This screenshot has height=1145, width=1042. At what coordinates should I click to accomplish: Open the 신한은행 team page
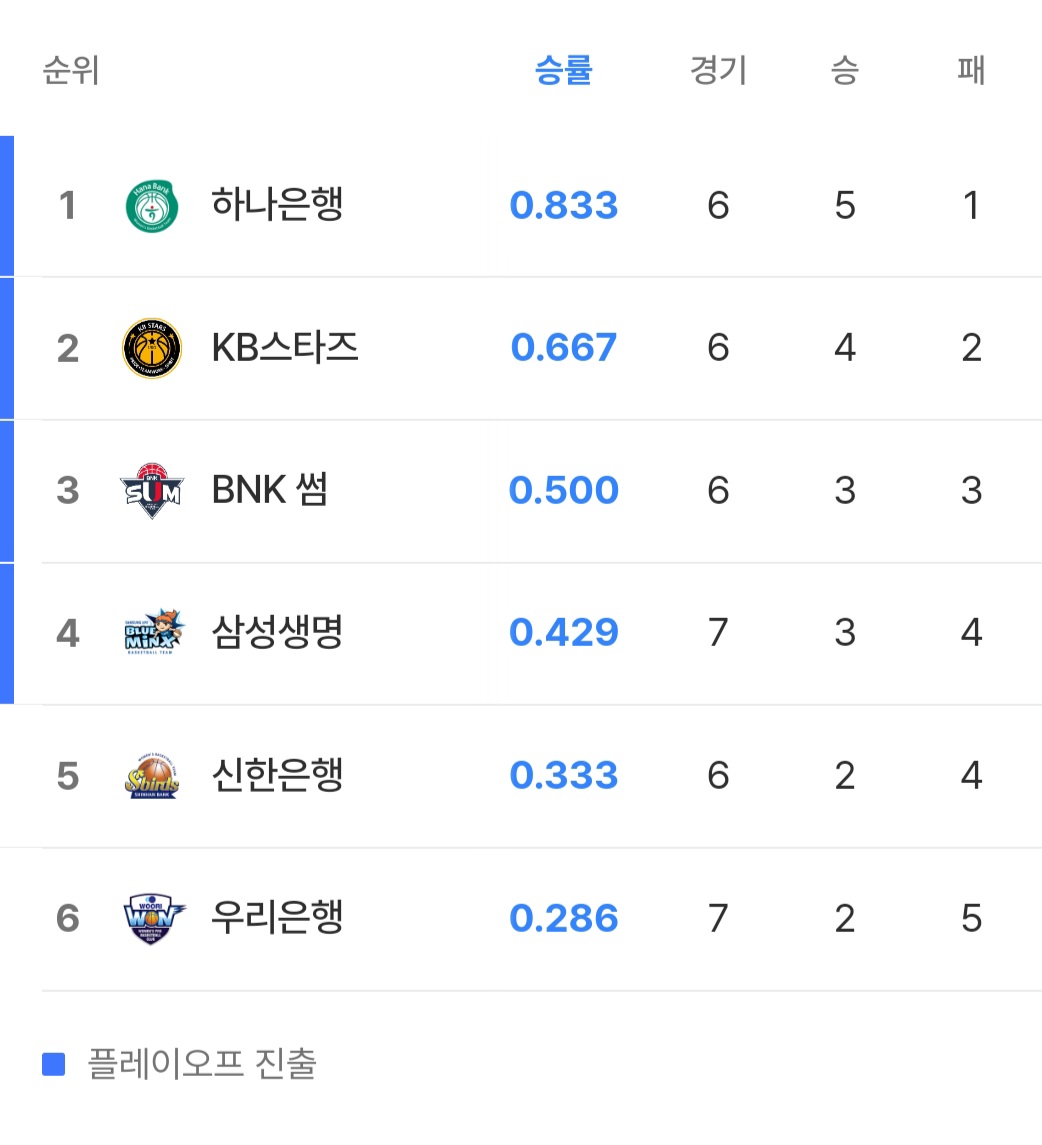click(x=277, y=776)
